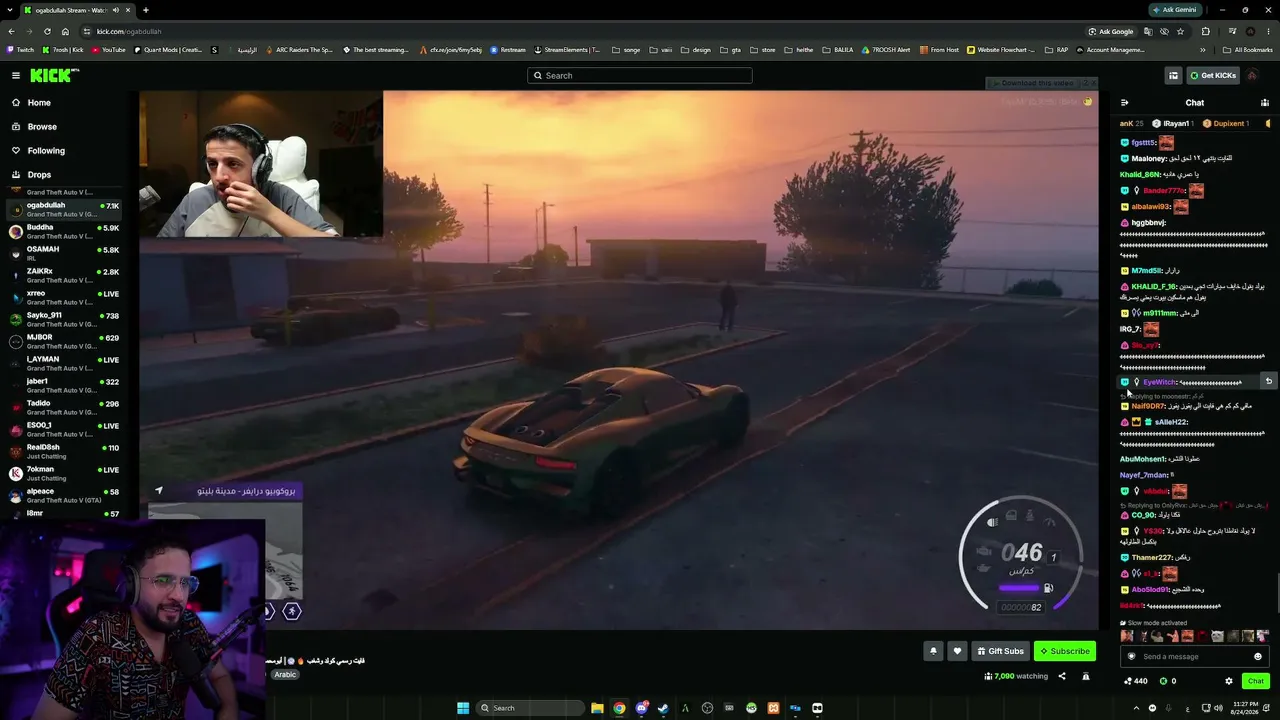Click the channel points 440 indicator
This screenshot has height=720, width=1280.
(1136, 681)
